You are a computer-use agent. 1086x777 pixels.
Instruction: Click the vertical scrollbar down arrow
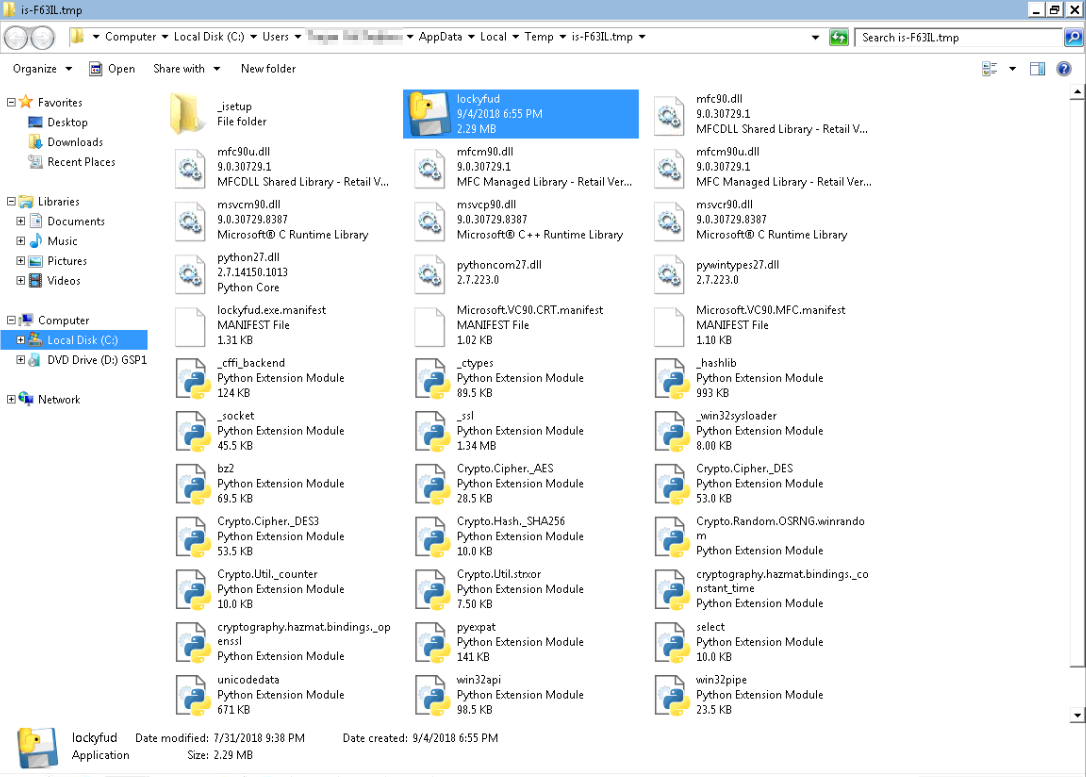click(1077, 715)
